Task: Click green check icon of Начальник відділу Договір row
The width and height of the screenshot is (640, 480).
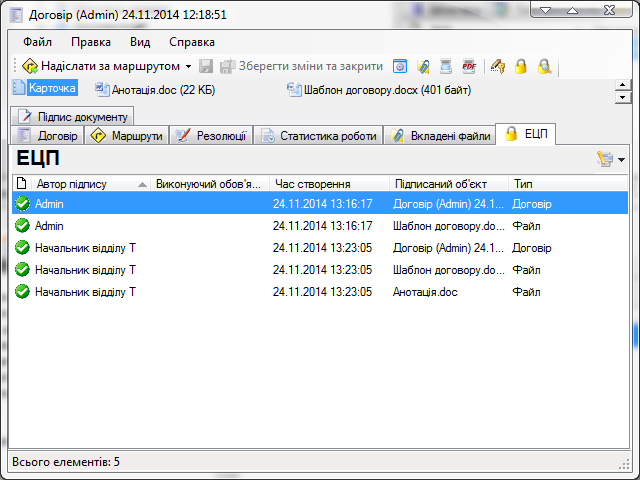Action: (22, 247)
